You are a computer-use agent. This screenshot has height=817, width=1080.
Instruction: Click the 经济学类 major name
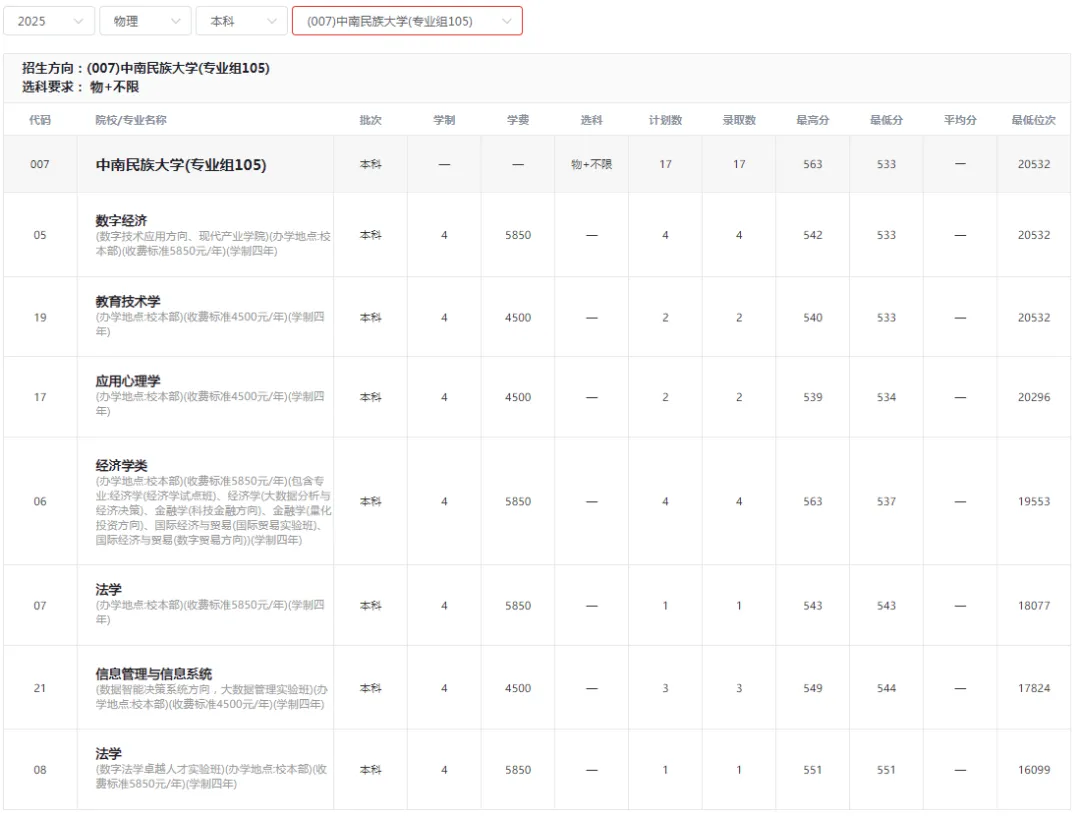[x=121, y=466]
